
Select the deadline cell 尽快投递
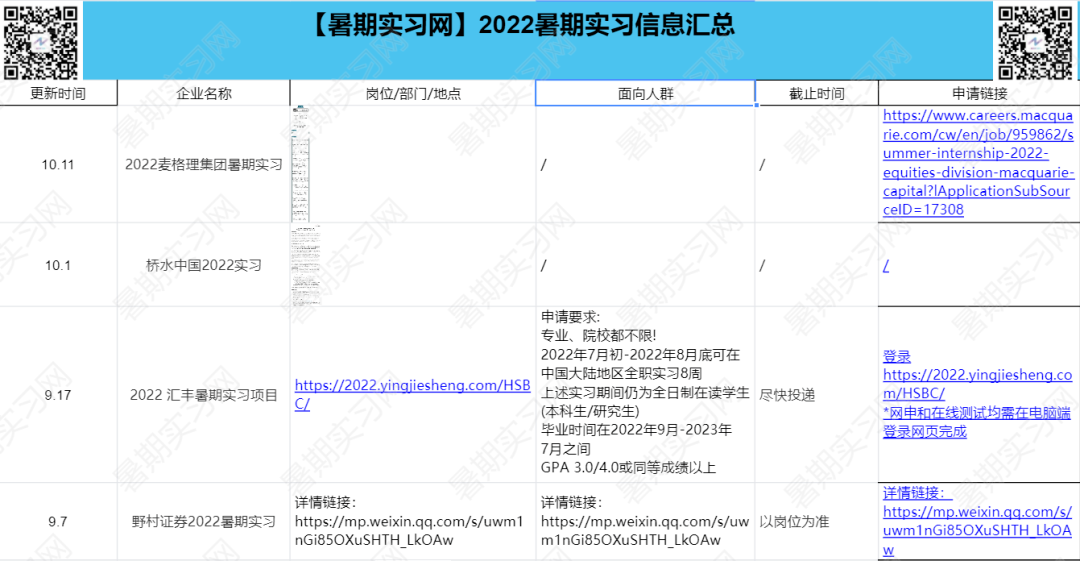point(817,395)
